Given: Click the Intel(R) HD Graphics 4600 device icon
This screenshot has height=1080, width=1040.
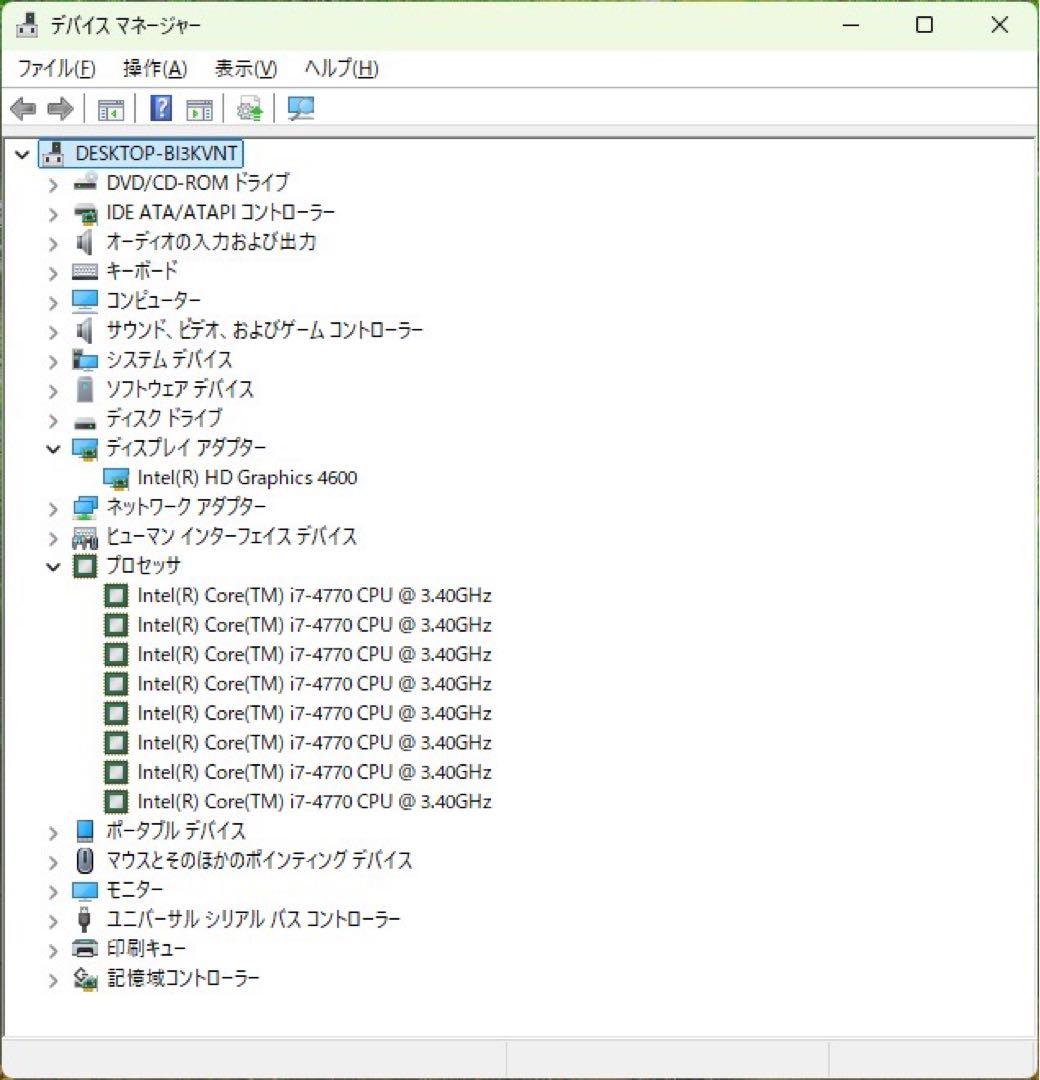Looking at the screenshot, I should click(117, 477).
